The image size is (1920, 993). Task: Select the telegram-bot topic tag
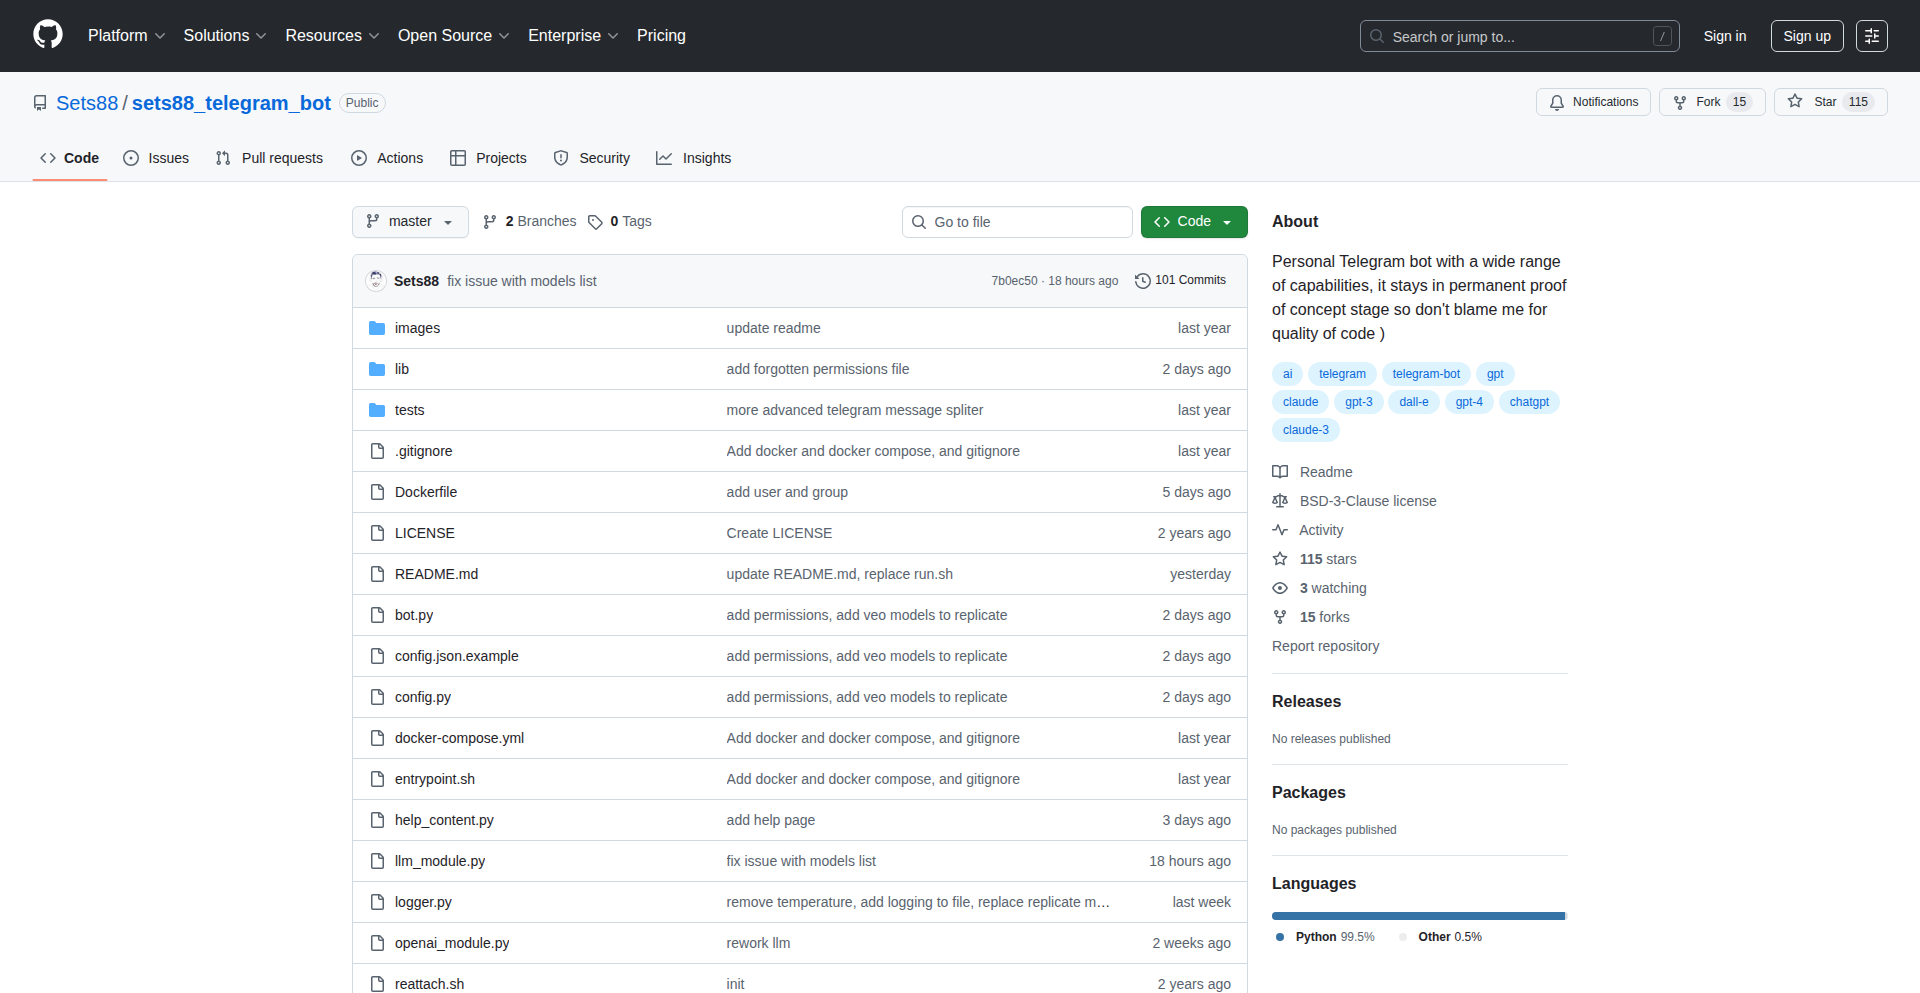tap(1426, 373)
